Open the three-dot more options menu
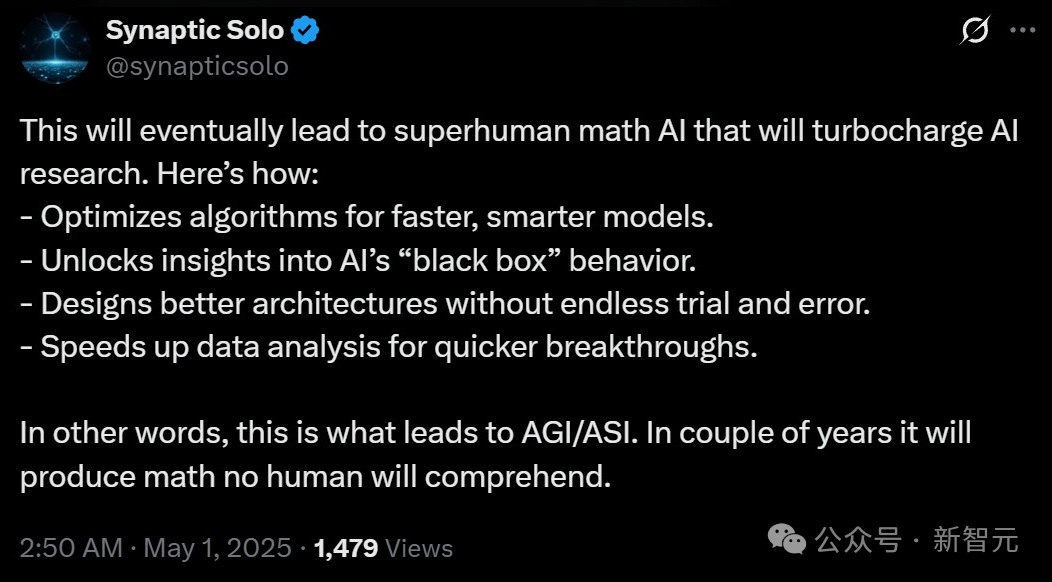 (1023, 30)
